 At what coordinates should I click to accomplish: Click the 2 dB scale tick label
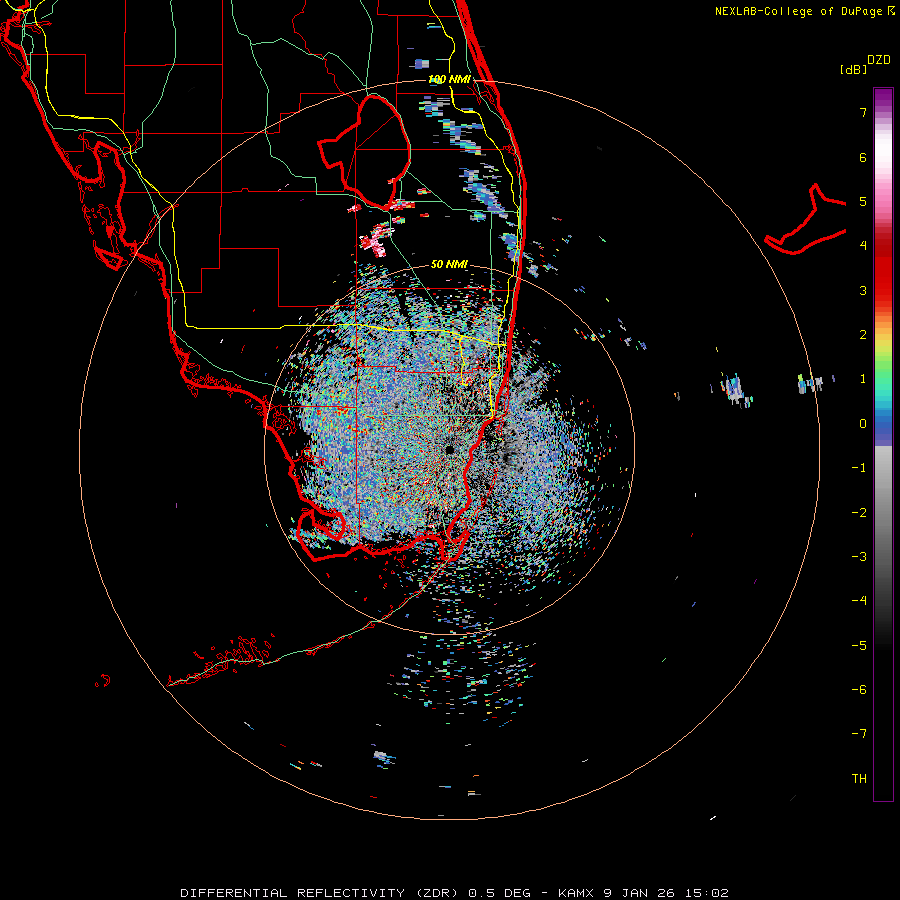863,335
